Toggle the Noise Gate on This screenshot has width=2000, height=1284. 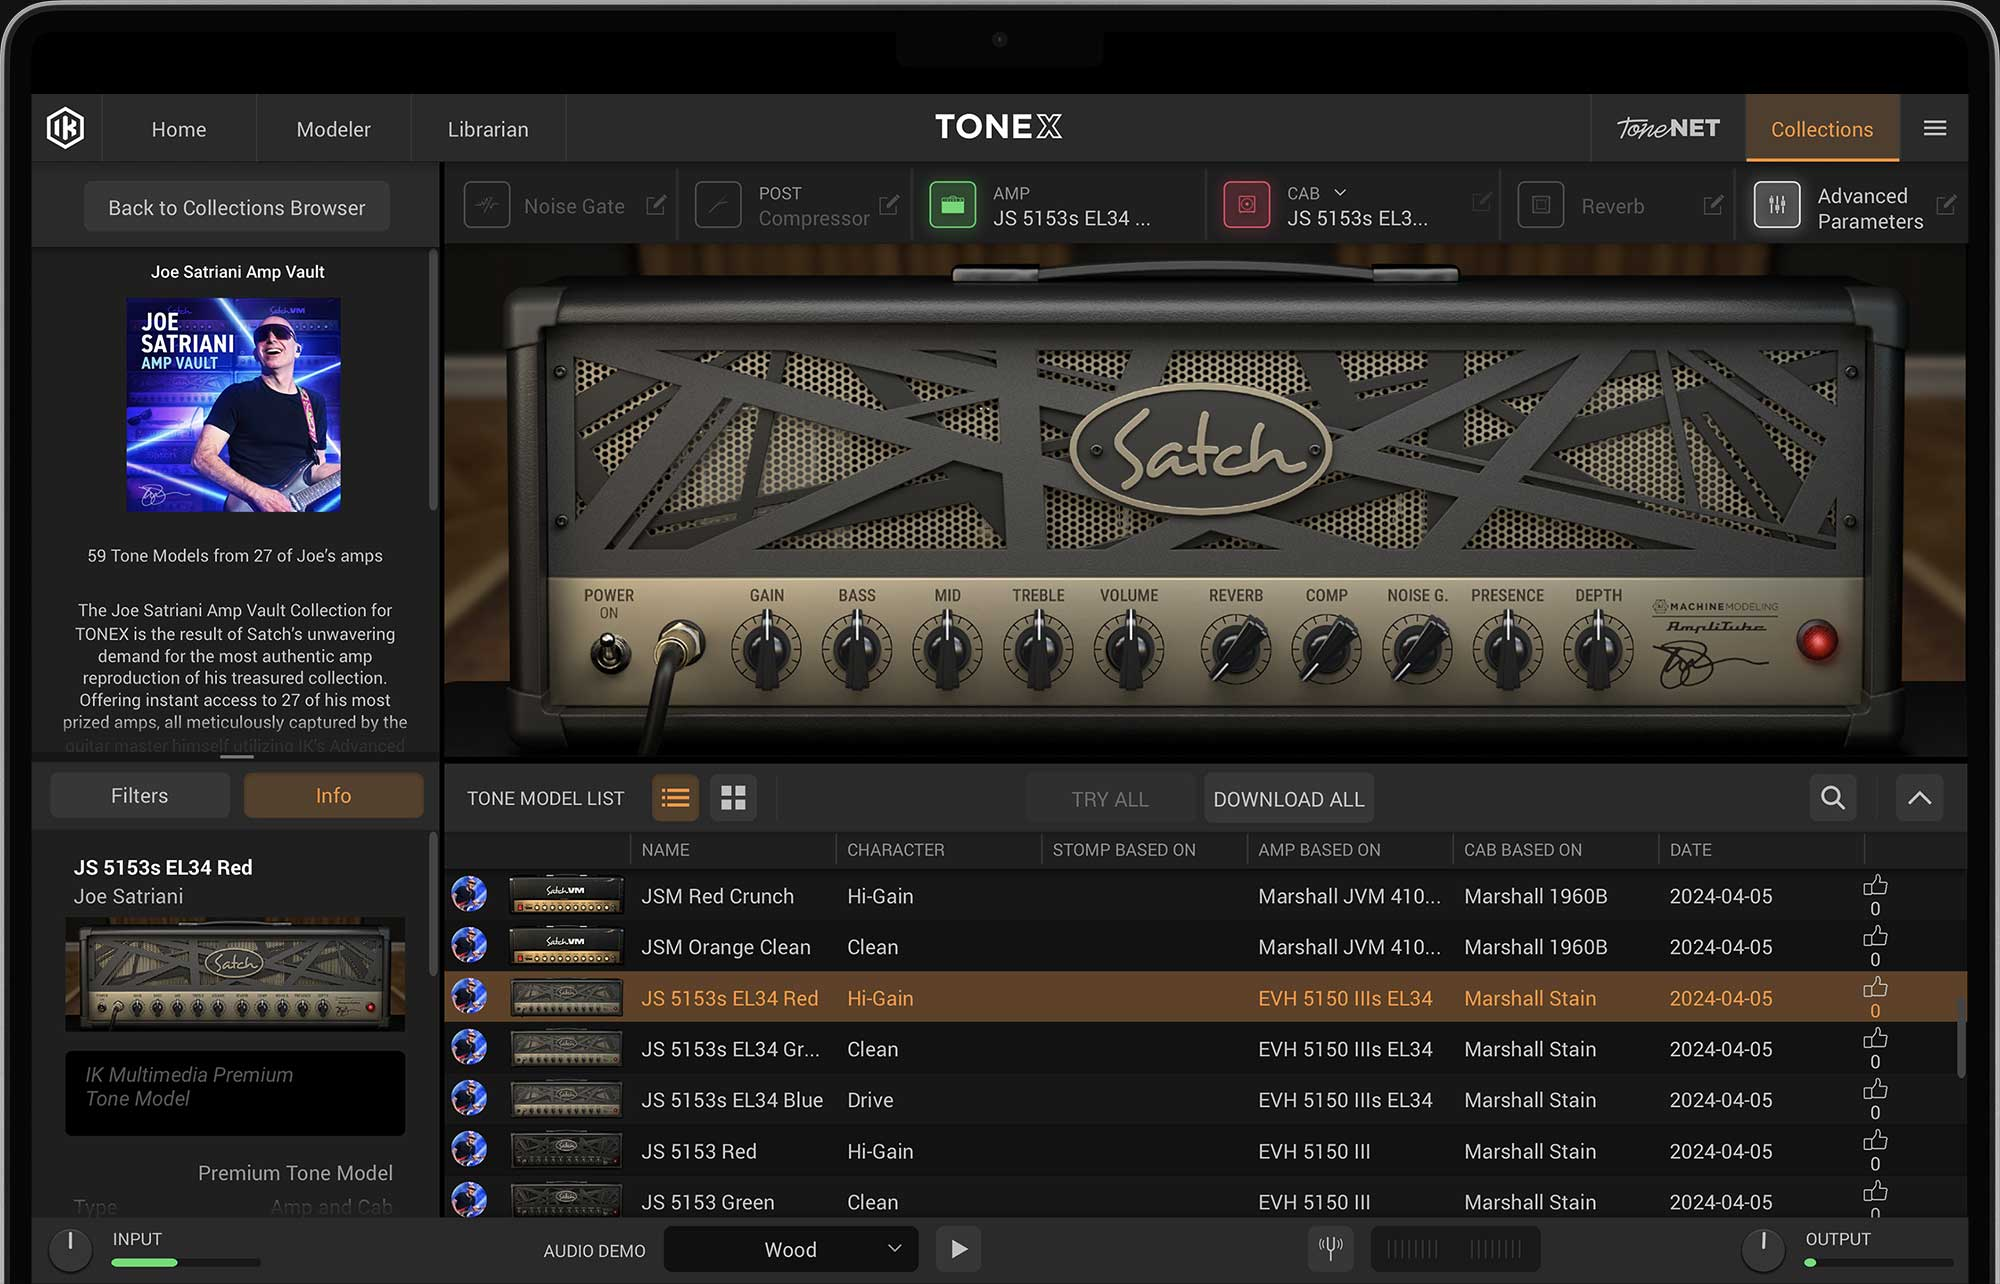tap(487, 205)
